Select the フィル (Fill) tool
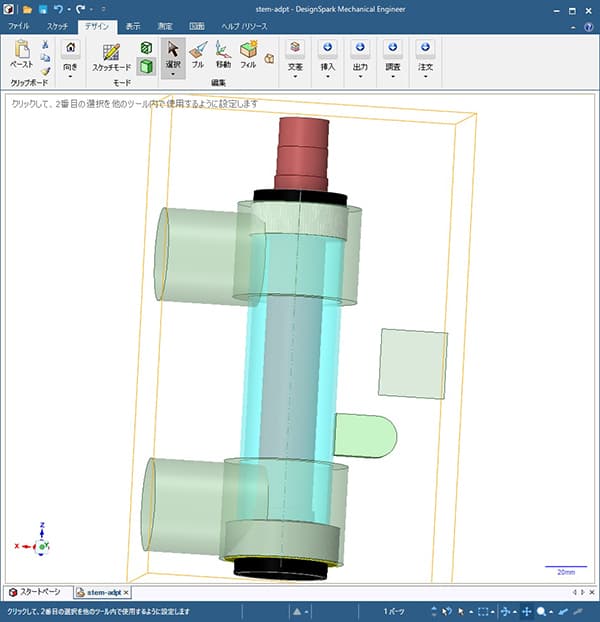The width and height of the screenshot is (600, 622). [248, 52]
